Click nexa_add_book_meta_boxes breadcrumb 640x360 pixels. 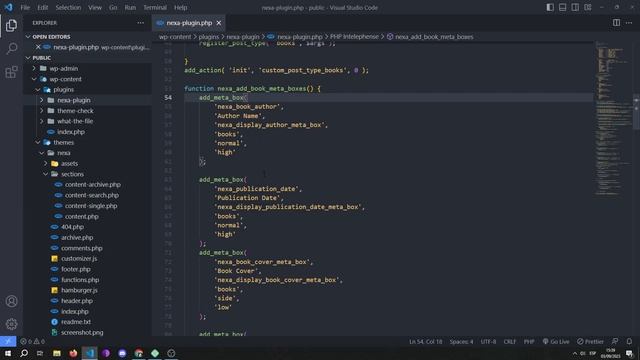tap(434, 37)
